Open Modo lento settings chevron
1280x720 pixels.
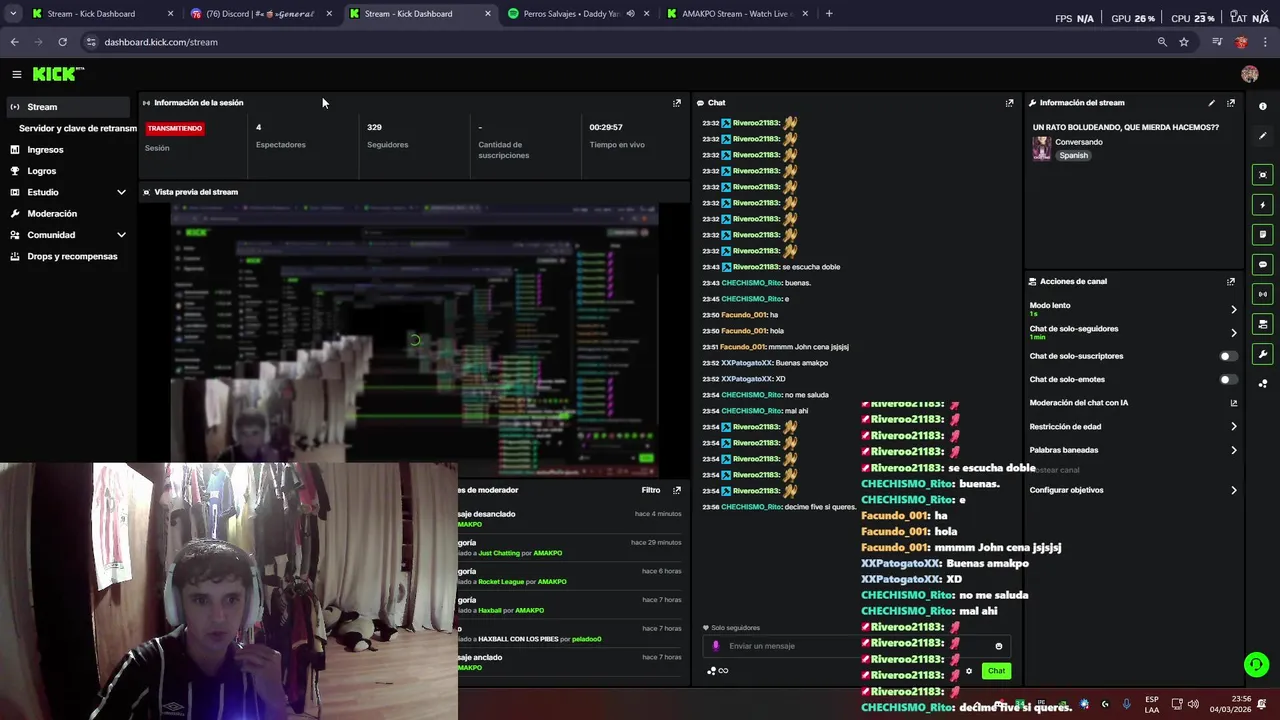click(x=1233, y=309)
